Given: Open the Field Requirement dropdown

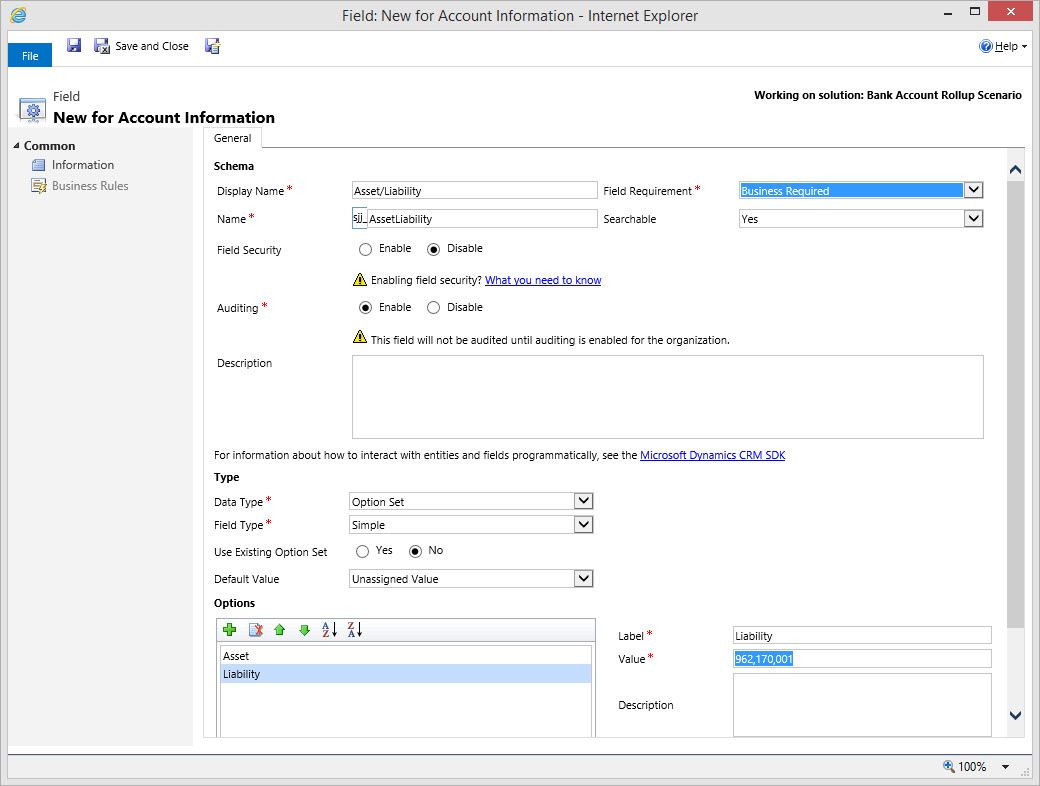Looking at the screenshot, I should click(x=973, y=190).
